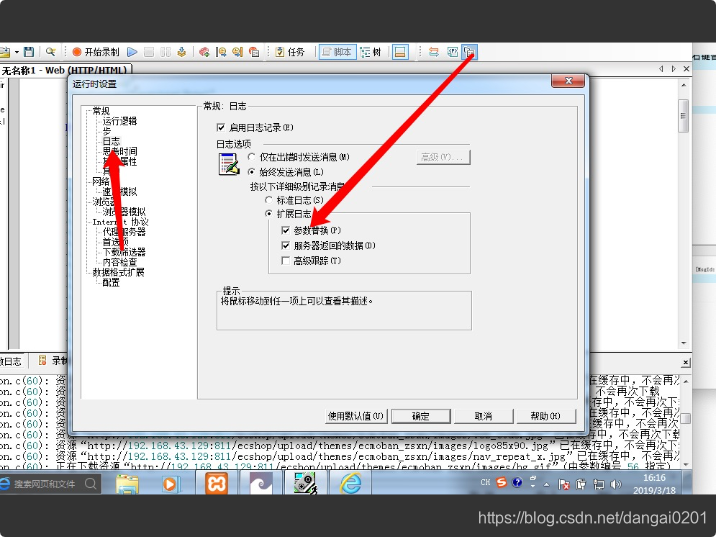Click the icon left of runtime settings
This screenshot has width=716, height=537.
[452, 52]
